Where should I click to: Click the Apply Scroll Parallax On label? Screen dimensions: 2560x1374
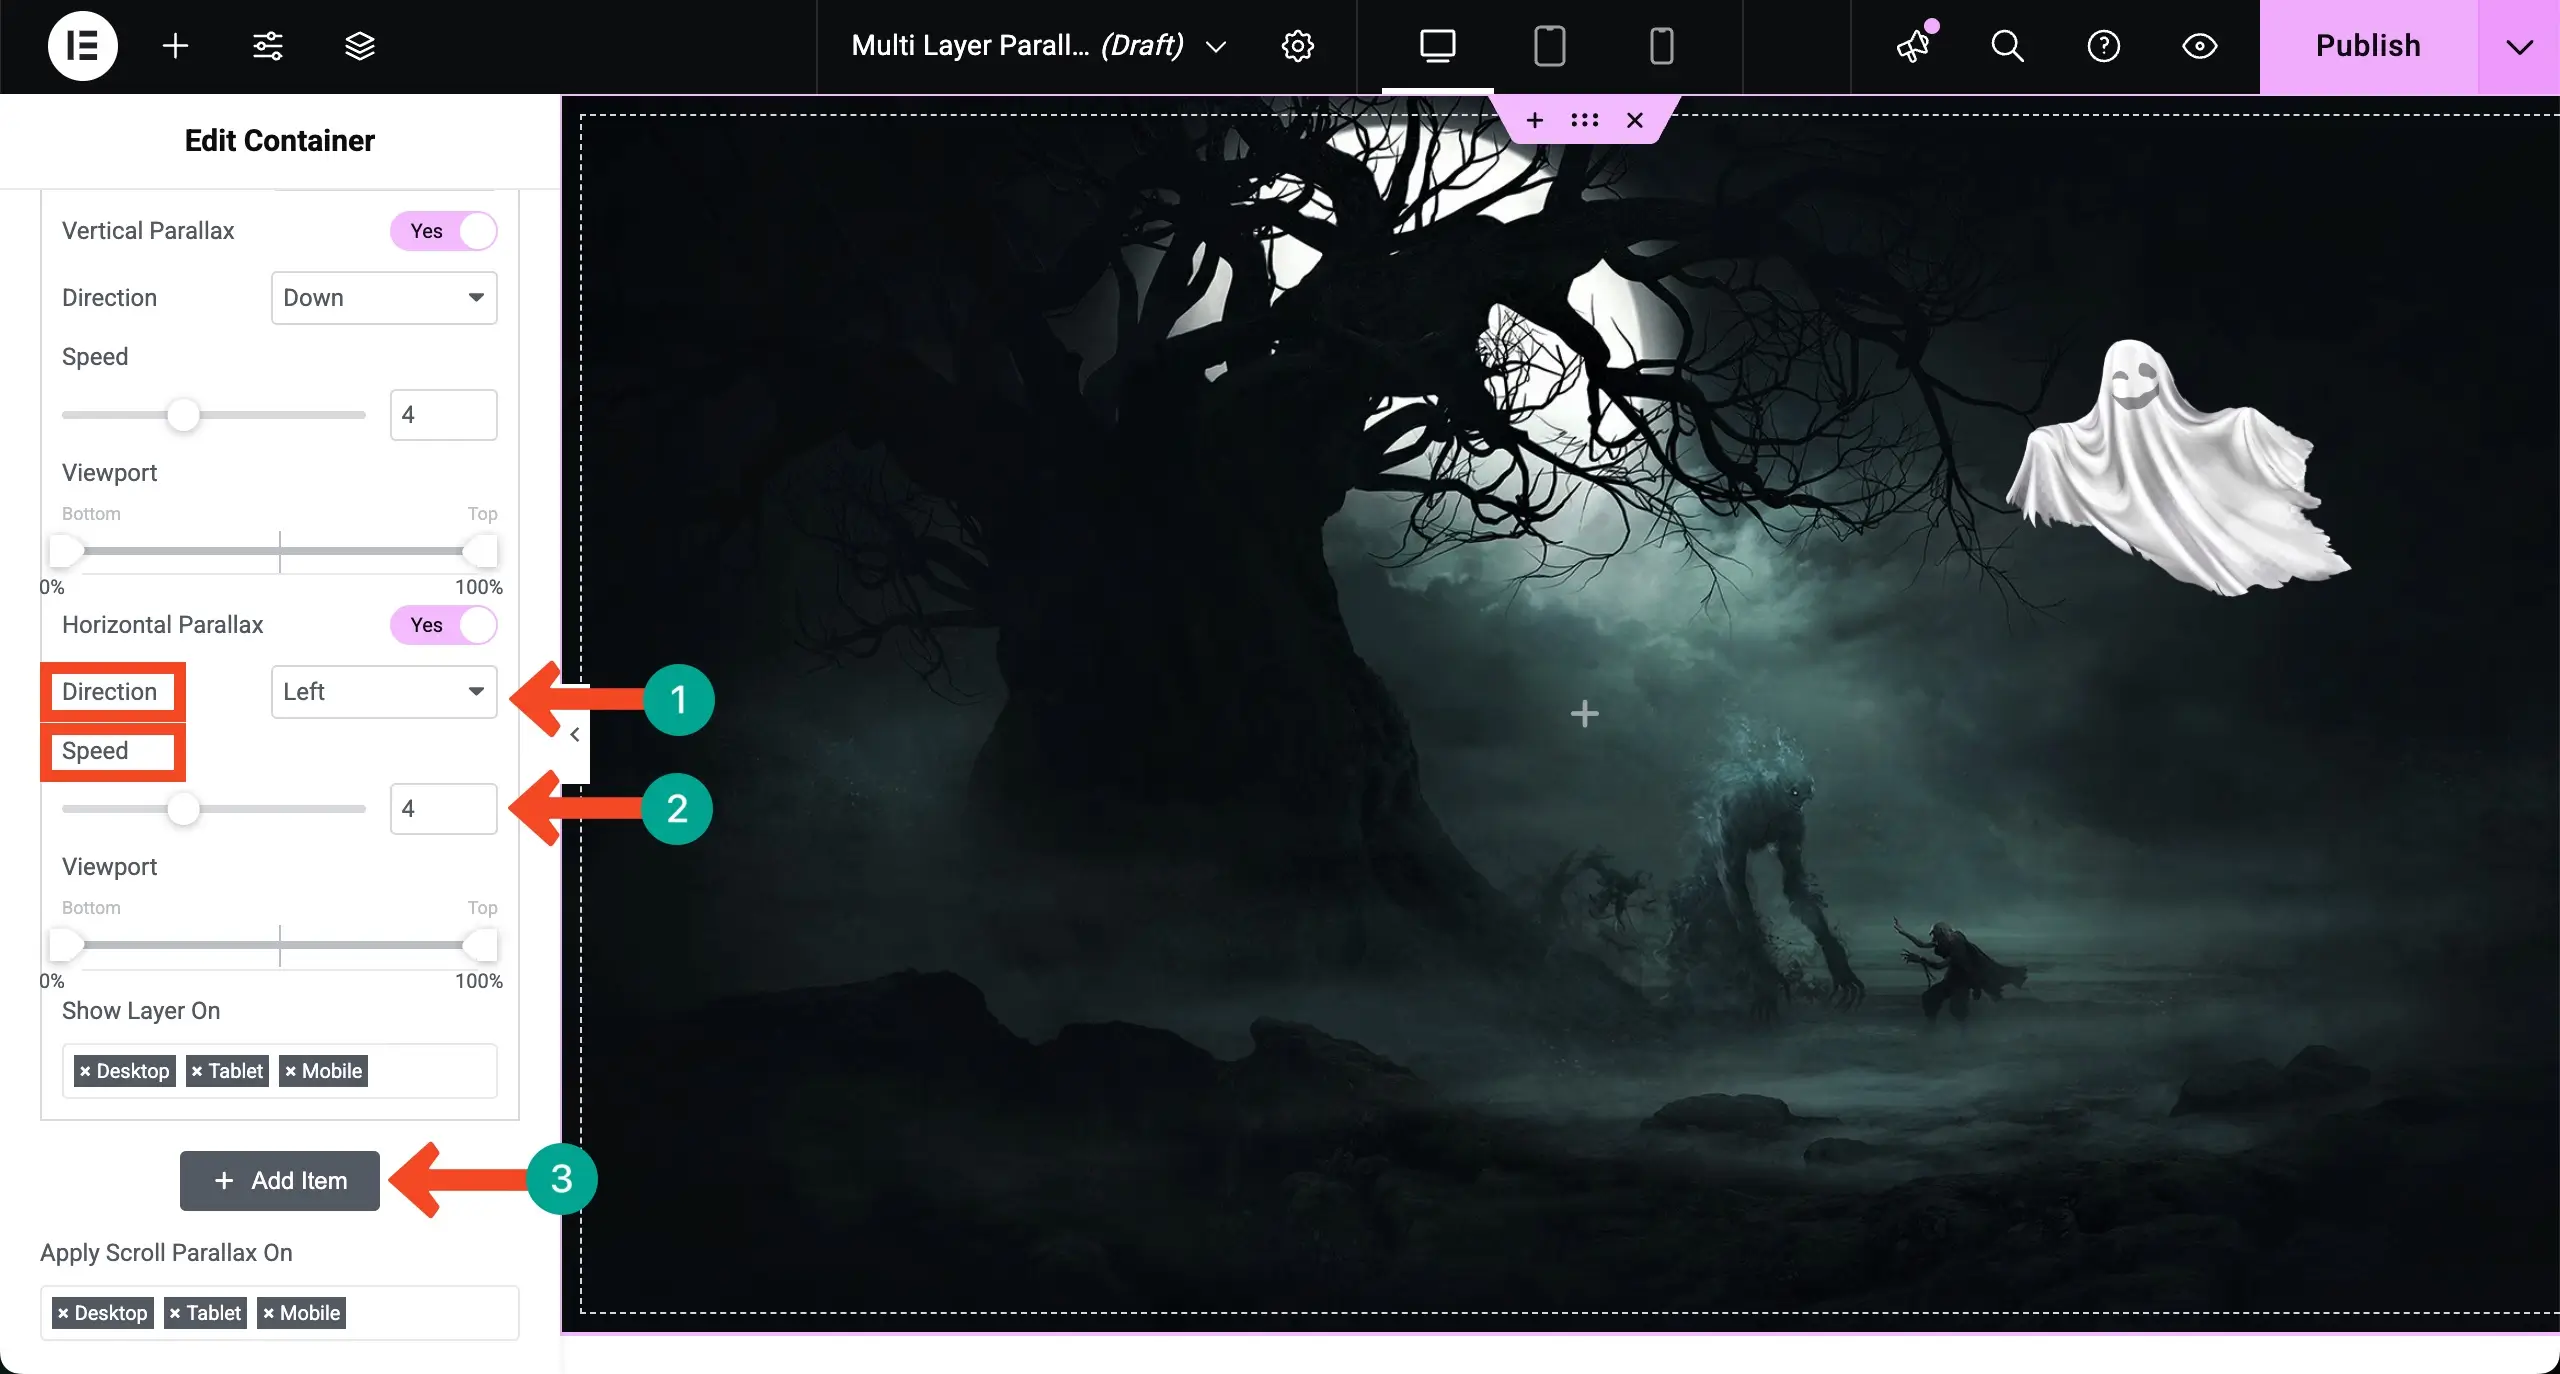(166, 1253)
